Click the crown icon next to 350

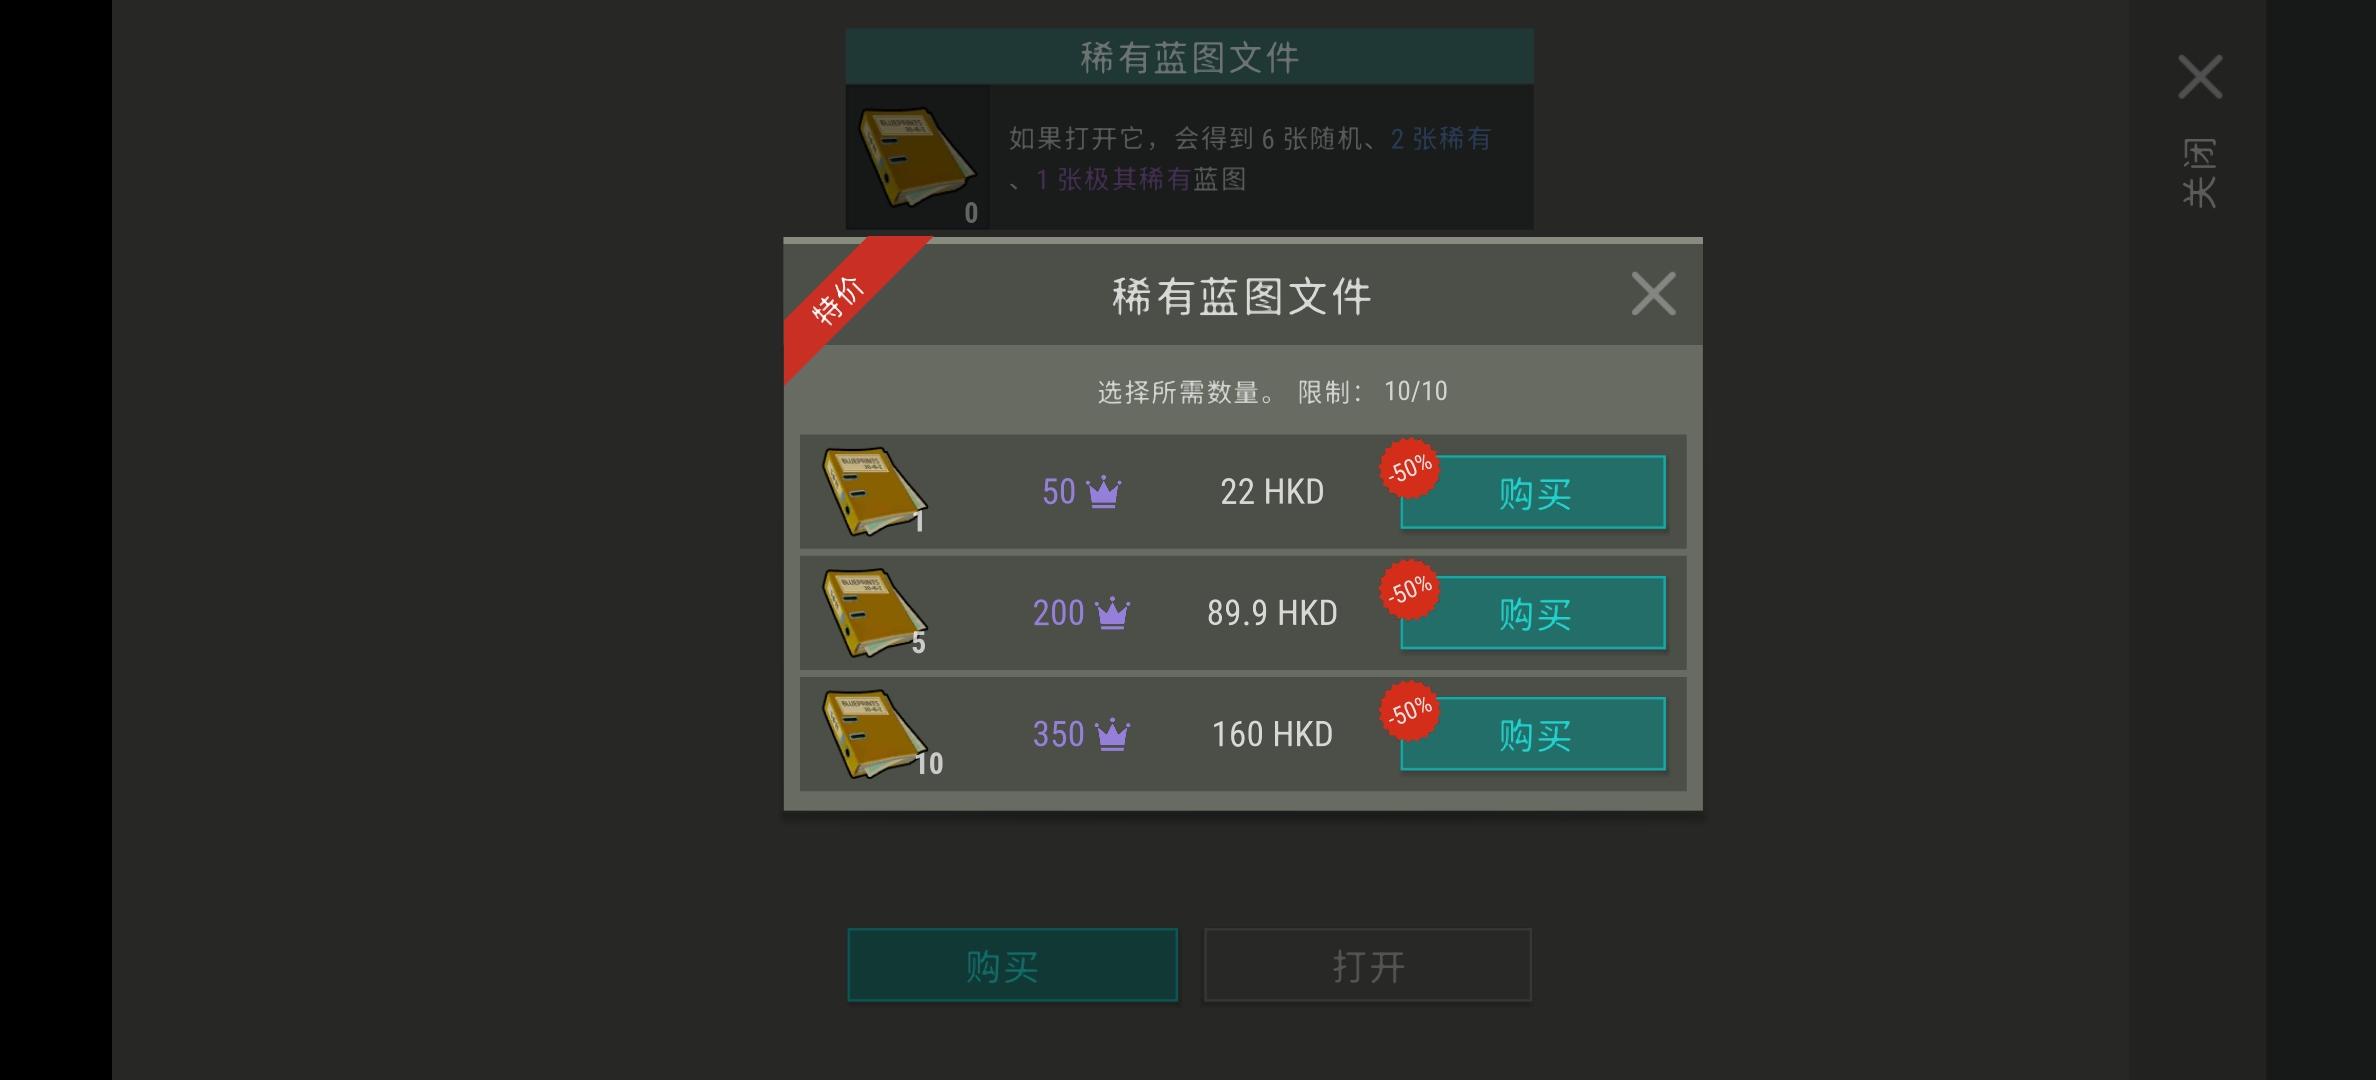tap(1112, 735)
